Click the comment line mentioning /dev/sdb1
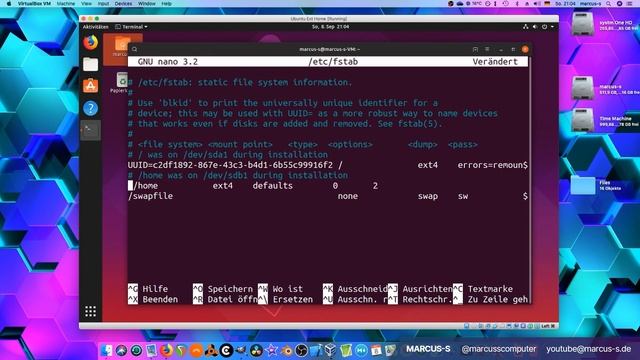Screen dimensions: 640x360 pyautogui.click(x=238, y=176)
